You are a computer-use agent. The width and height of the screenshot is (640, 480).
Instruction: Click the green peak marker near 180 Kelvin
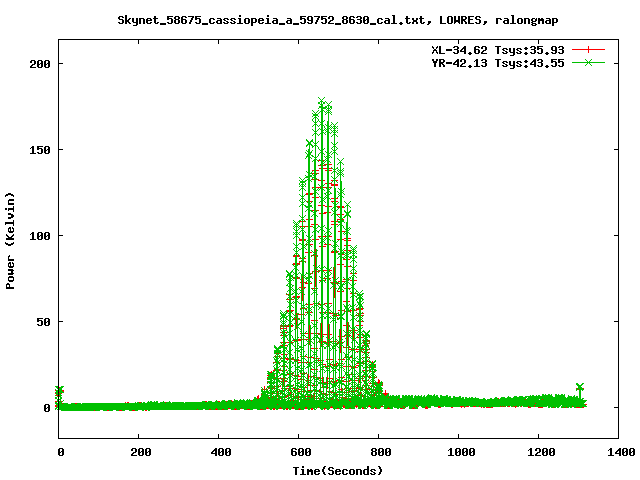(x=322, y=101)
